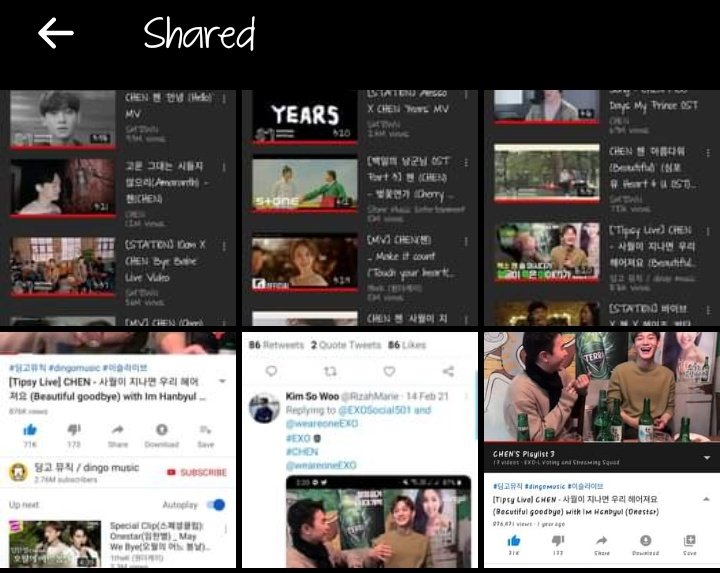The image size is (720, 573).
Task: Open more options for Bye Babe Live Video
Action: [x=224, y=247]
